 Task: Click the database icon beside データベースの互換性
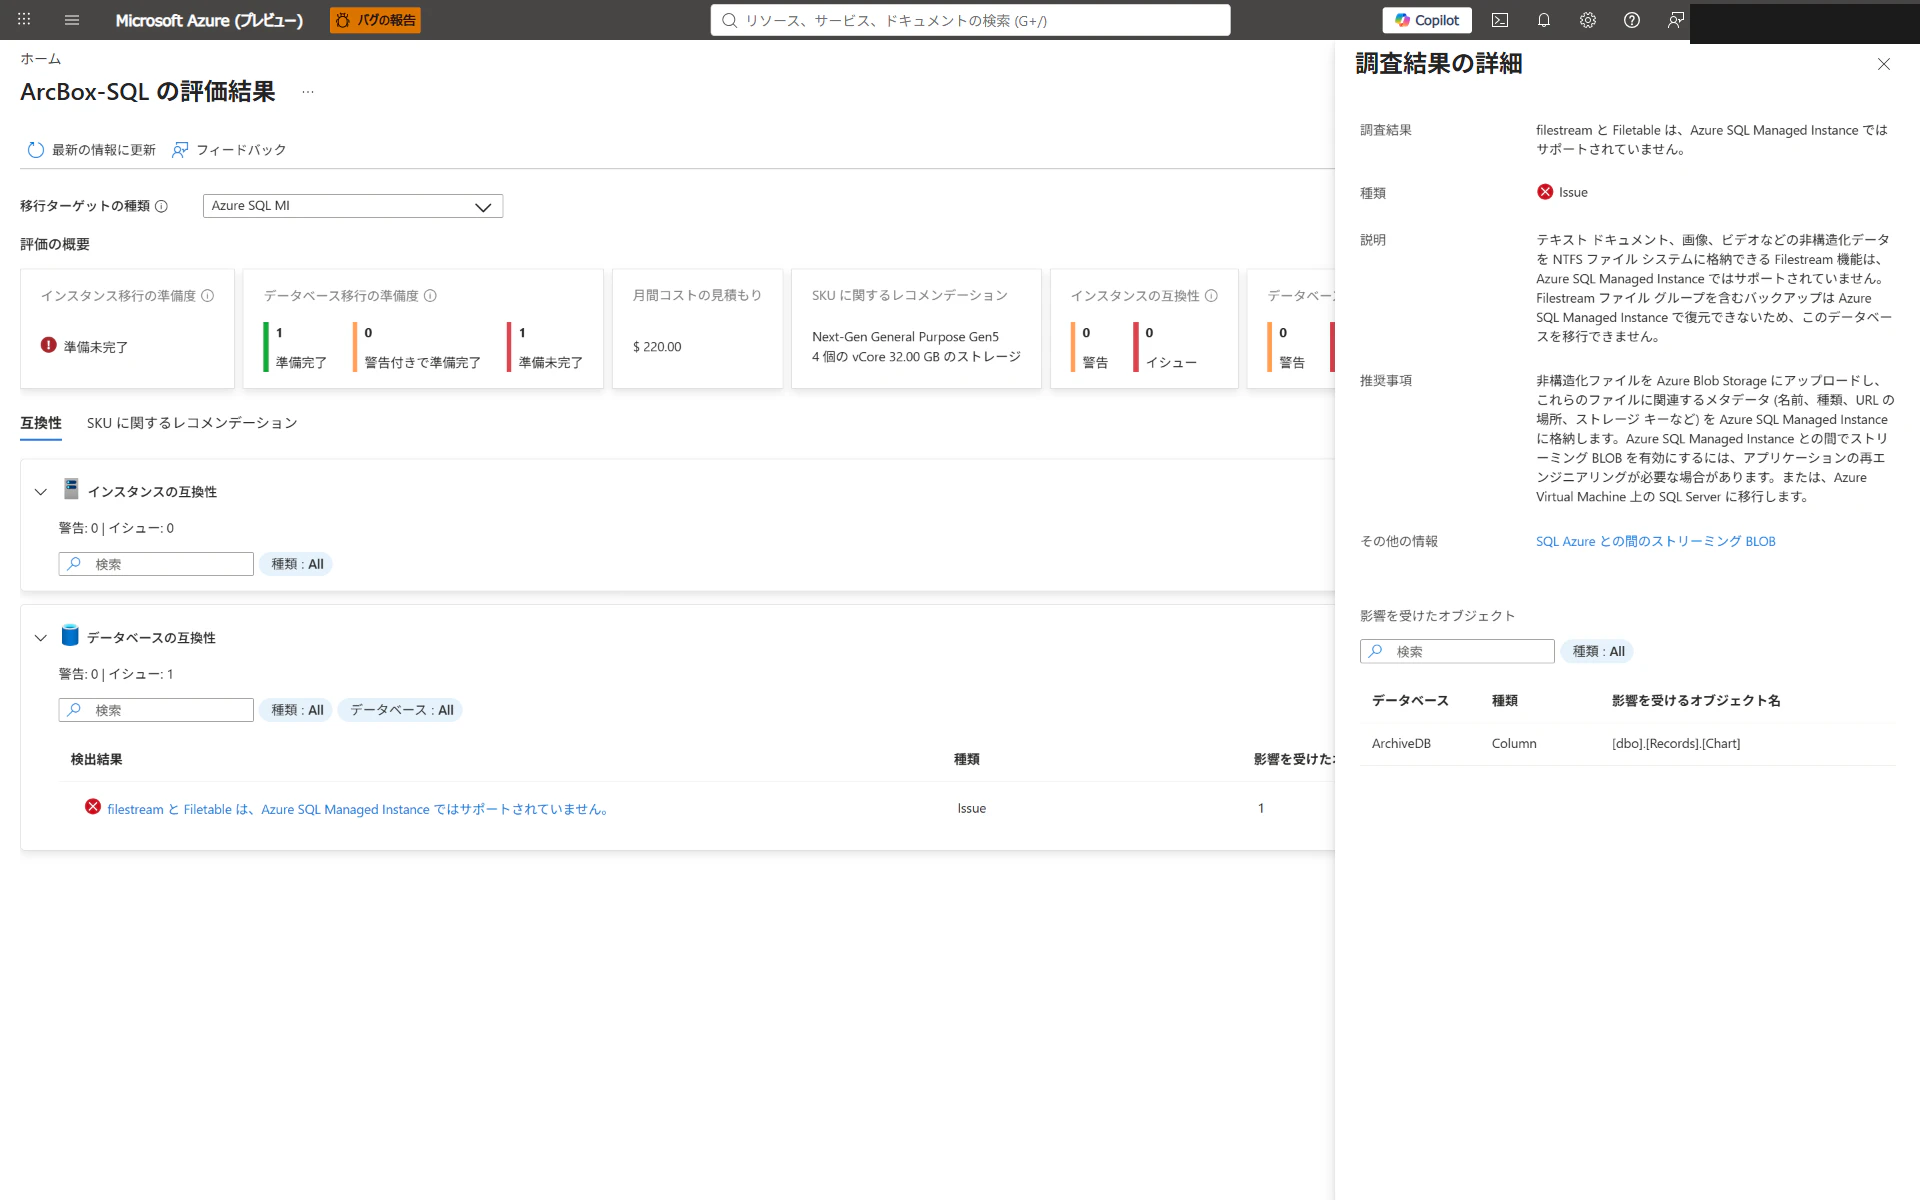point(70,636)
